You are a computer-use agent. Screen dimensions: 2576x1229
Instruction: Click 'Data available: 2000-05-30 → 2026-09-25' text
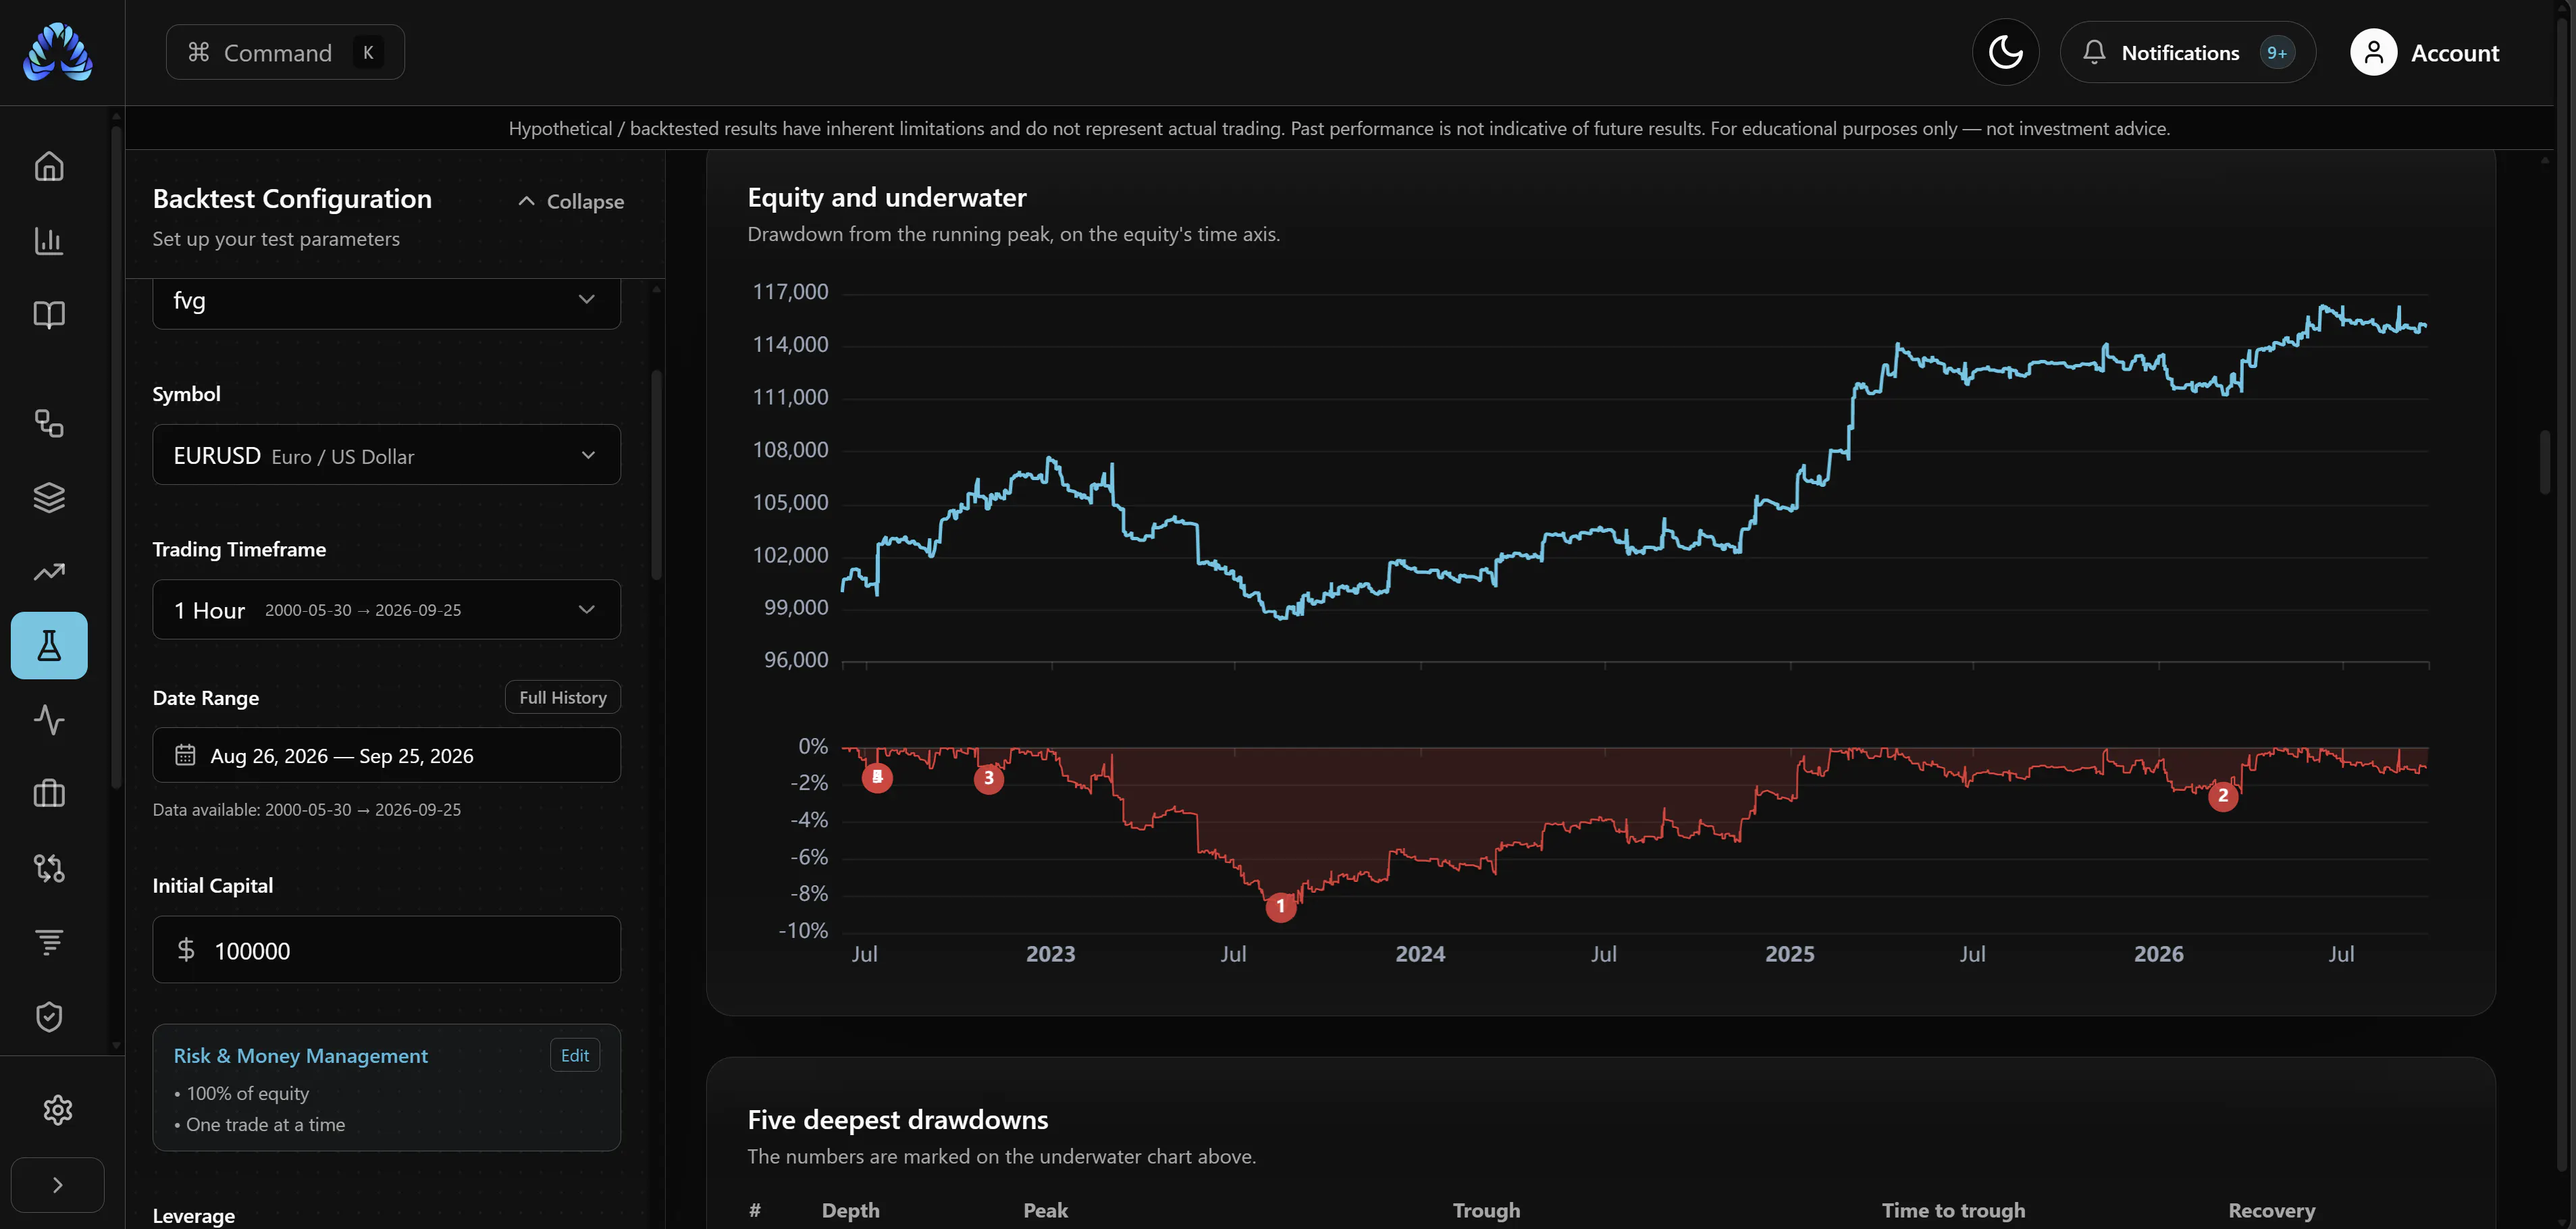pos(307,810)
